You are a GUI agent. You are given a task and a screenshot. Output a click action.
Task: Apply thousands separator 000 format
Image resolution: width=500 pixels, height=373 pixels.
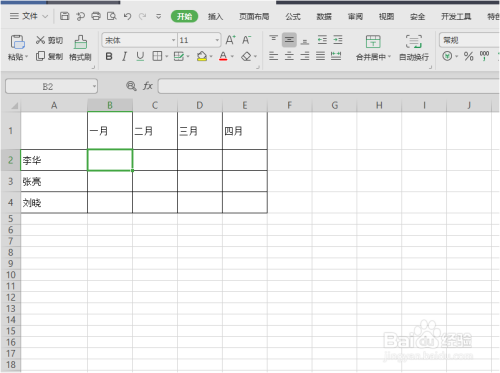click(484, 56)
